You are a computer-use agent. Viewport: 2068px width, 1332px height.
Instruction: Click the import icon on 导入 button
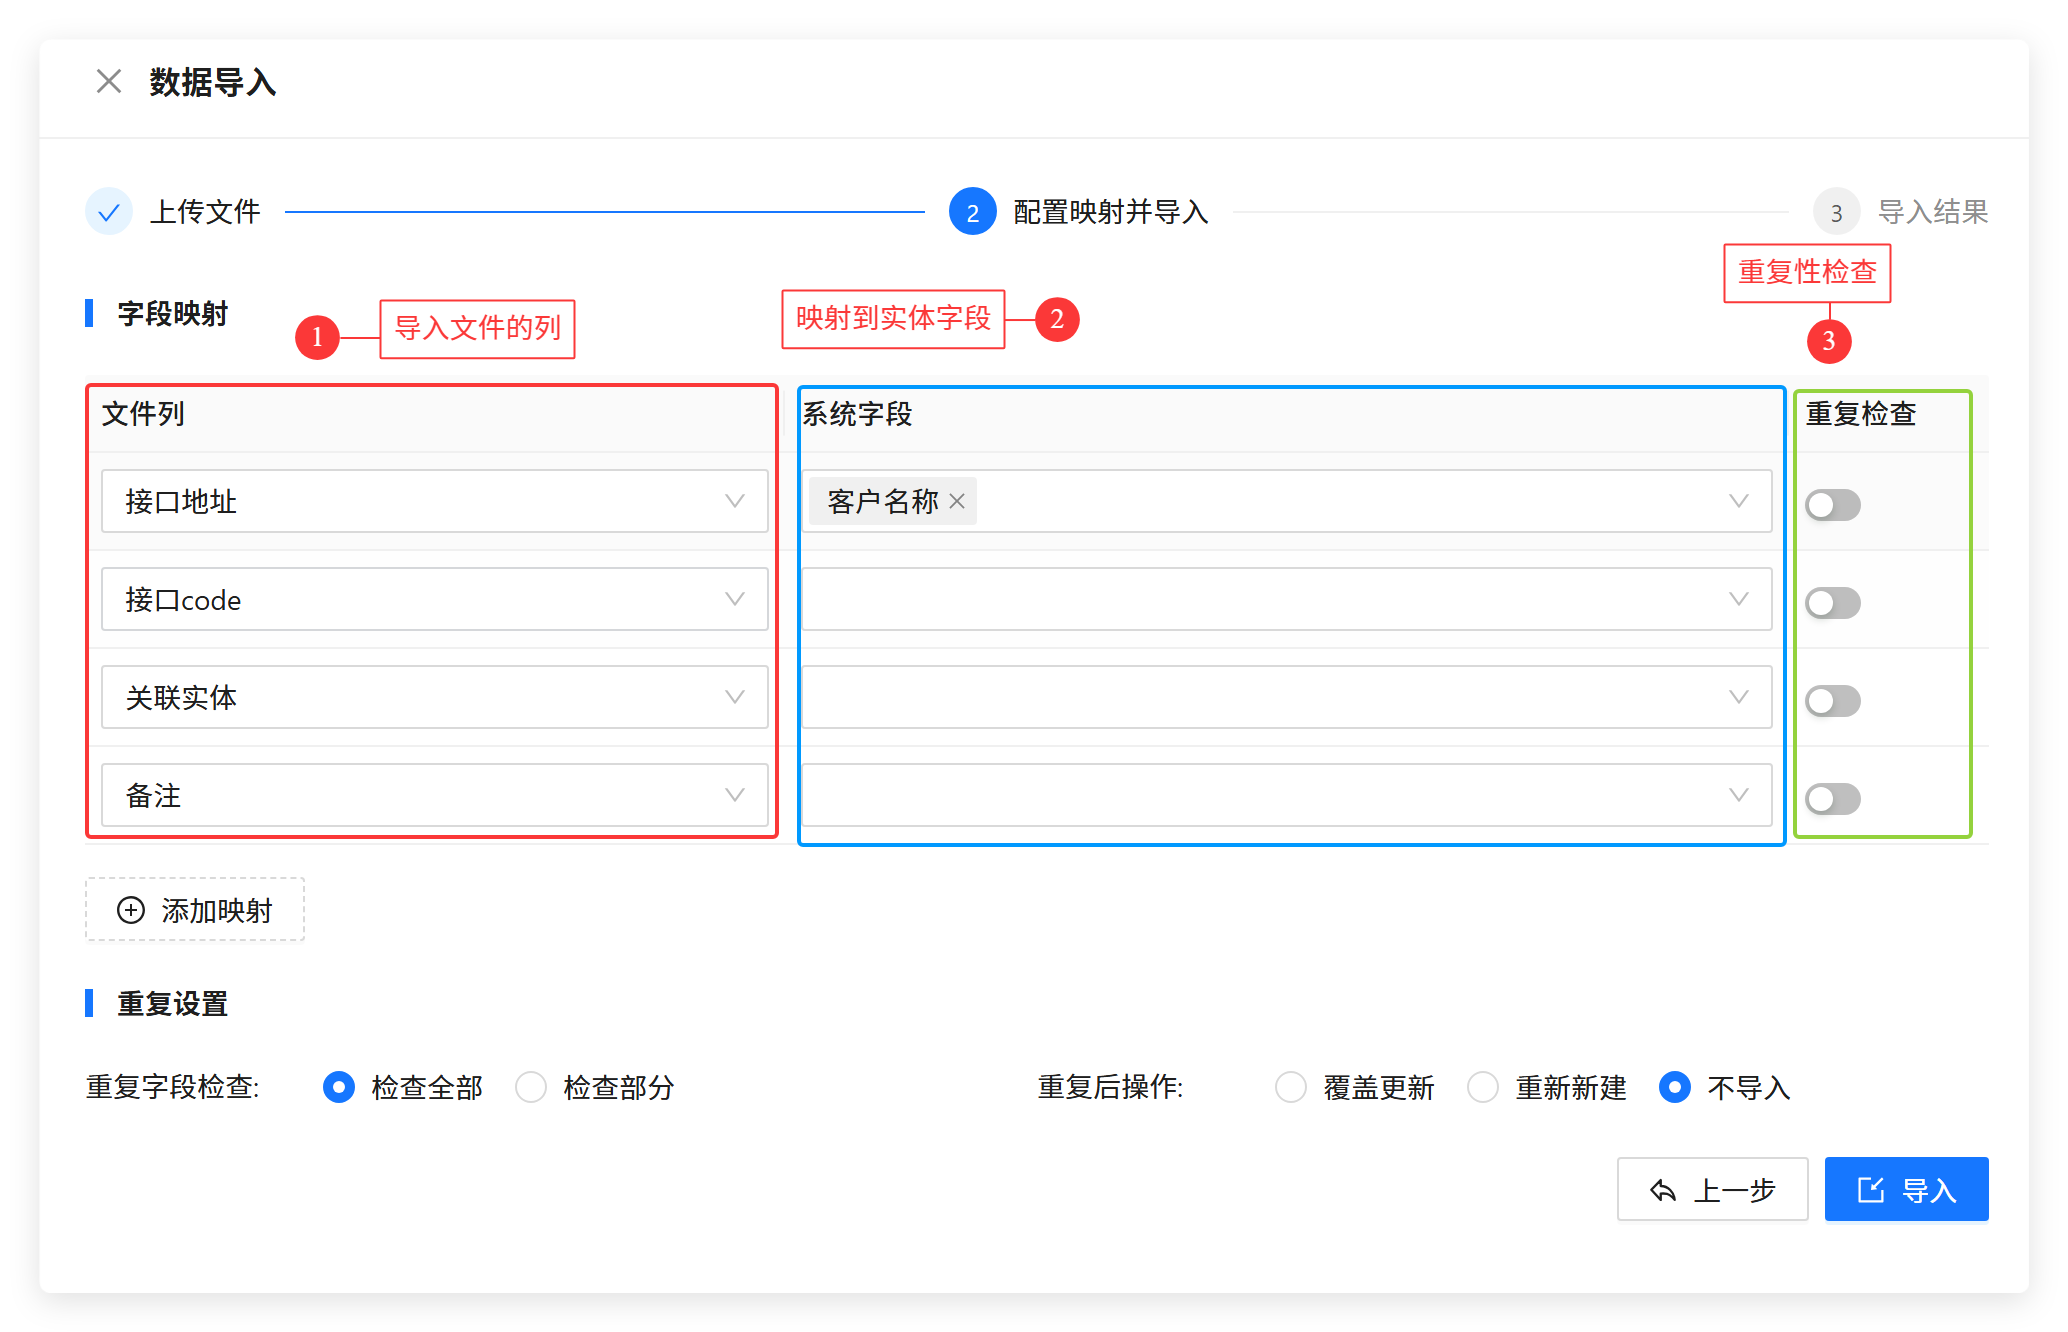pyautogui.click(x=1870, y=1190)
